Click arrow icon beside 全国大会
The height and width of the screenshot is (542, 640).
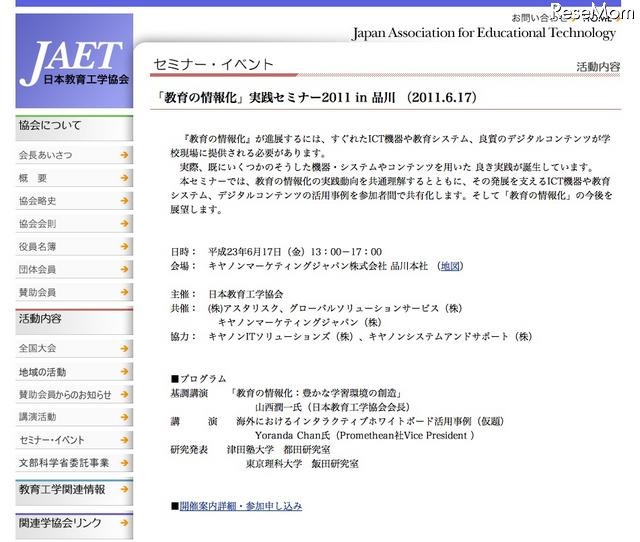[x=123, y=349]
